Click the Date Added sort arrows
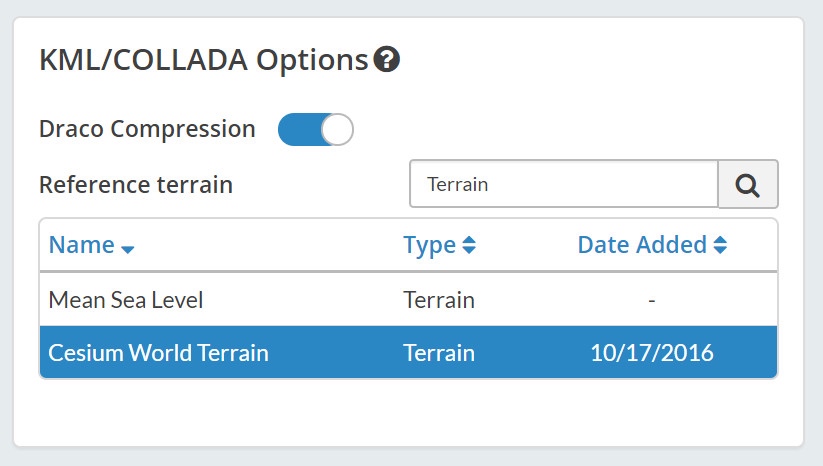Screen dimensions: 823x466 click(720, 246)
